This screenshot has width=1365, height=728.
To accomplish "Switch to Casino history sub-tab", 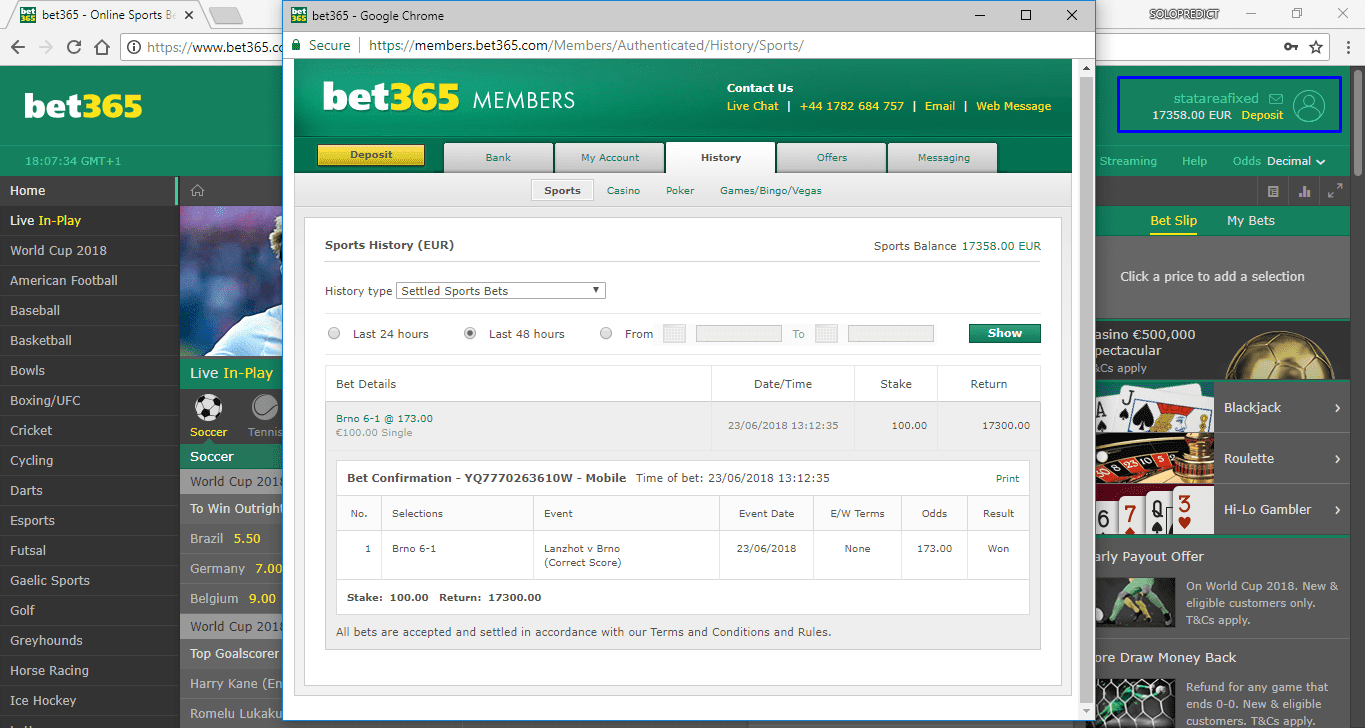I will (x=623, y=190).
